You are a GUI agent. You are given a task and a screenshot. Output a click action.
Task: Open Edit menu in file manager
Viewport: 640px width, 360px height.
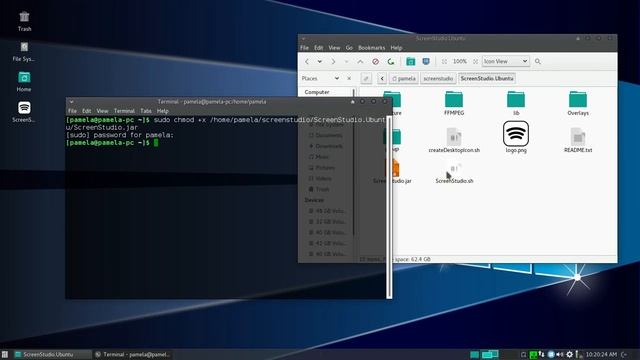[318, 48]
